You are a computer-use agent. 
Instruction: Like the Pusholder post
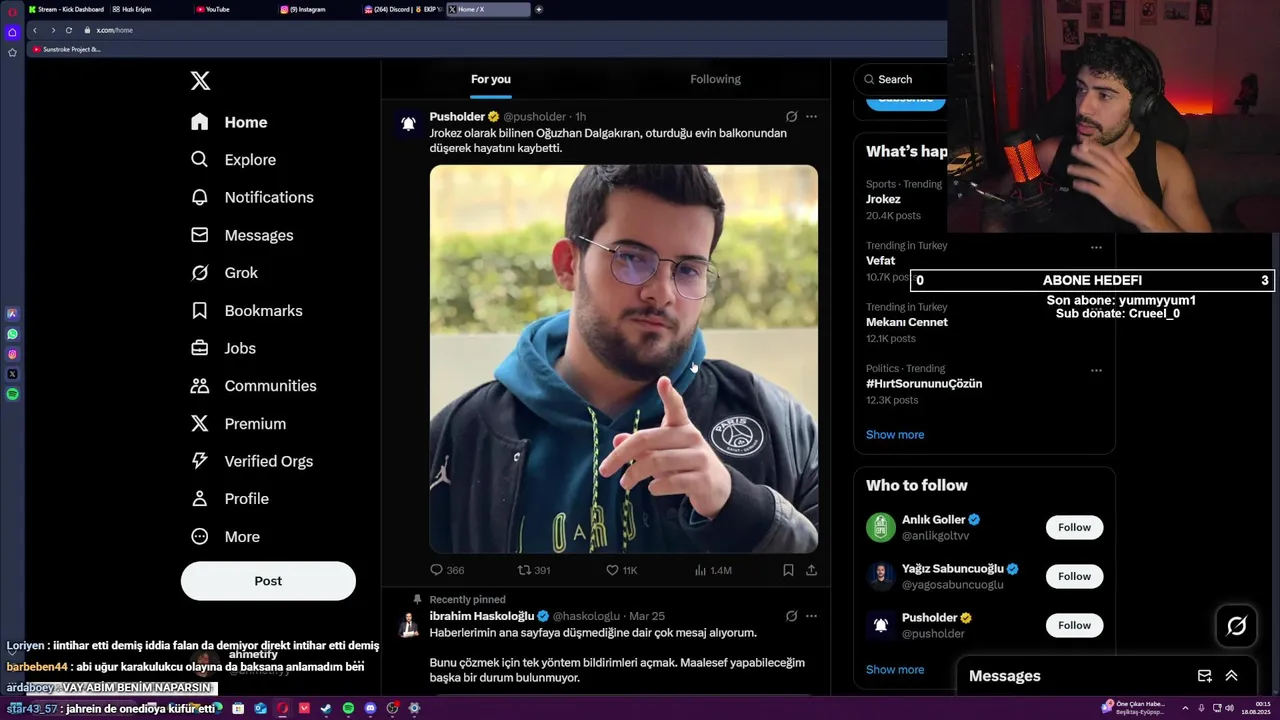pyautogui.click(x=621, y=570)
